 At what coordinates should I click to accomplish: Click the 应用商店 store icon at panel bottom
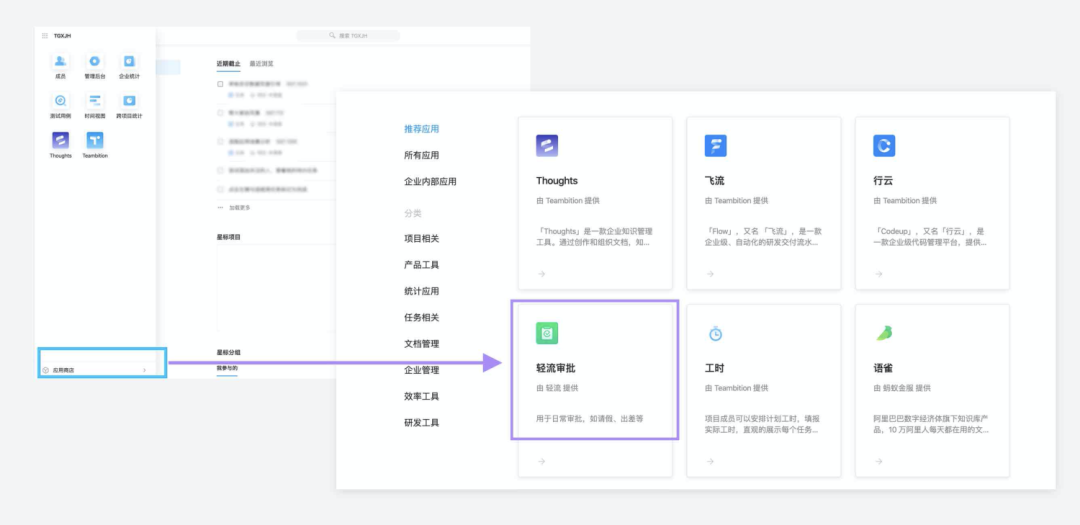pos(45,370)
